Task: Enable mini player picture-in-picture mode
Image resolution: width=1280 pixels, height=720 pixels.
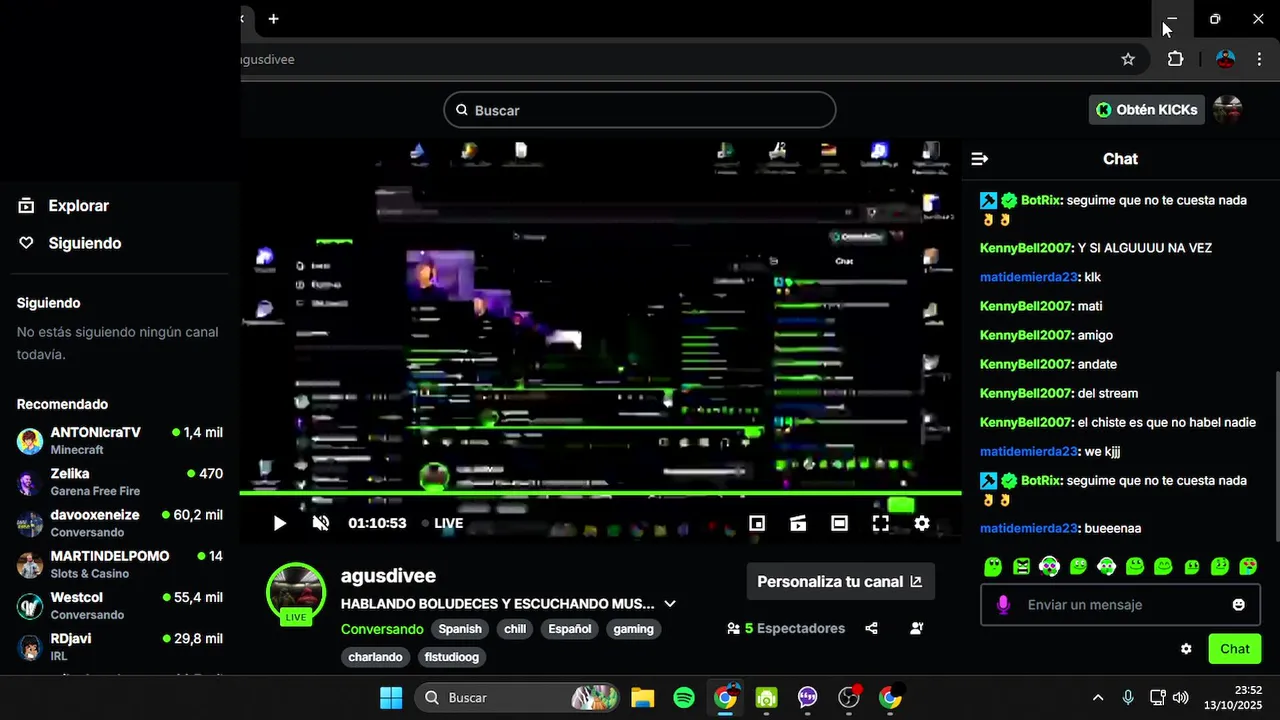Action: [757, 523]
